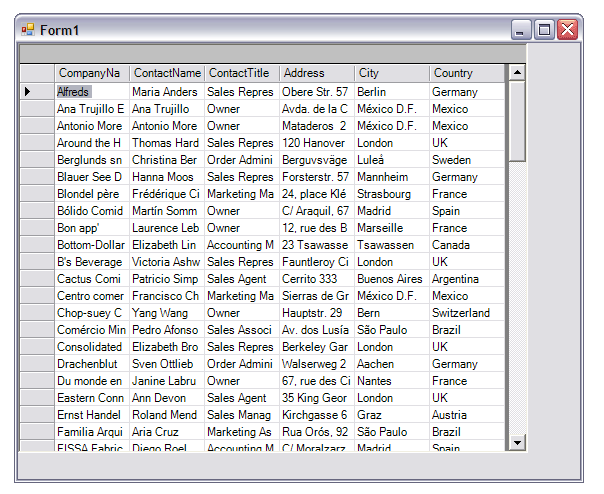
Task: Select the Bon app' cell
Action: click(92, 228)
